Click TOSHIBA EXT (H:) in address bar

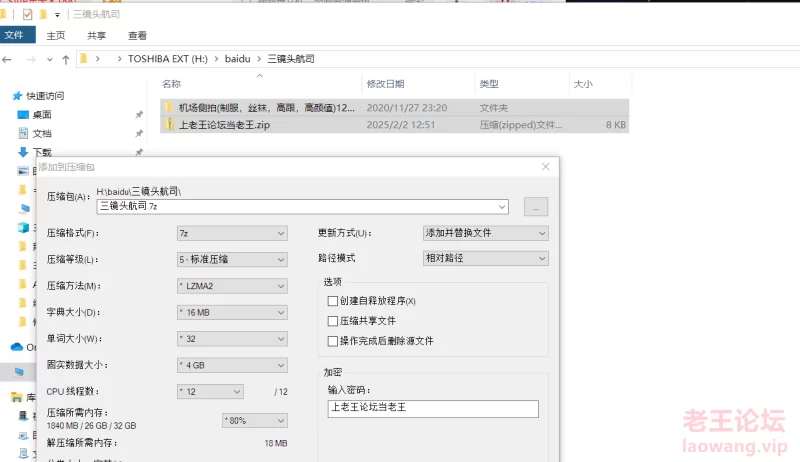pos(167,59)
